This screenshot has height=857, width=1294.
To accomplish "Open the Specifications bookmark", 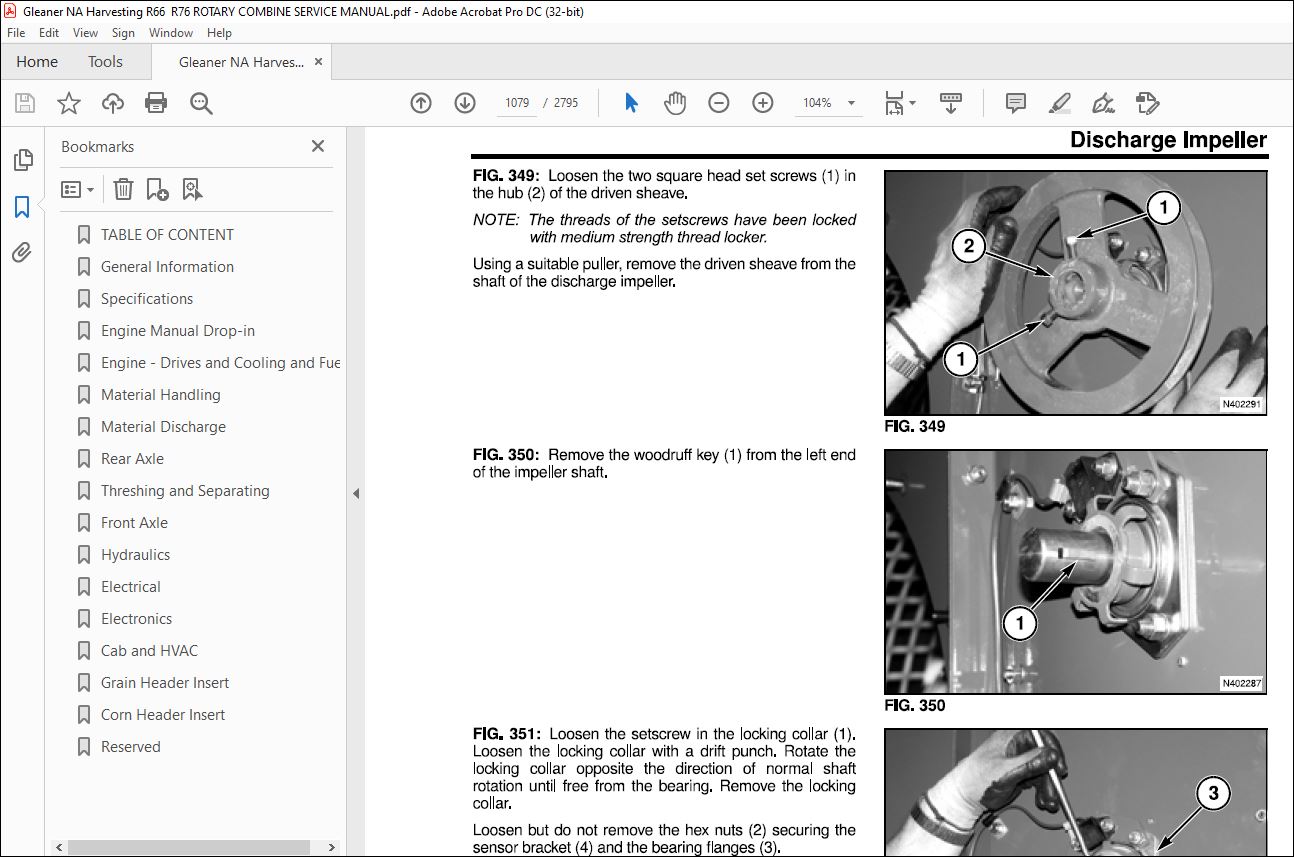I will [147, 299].
